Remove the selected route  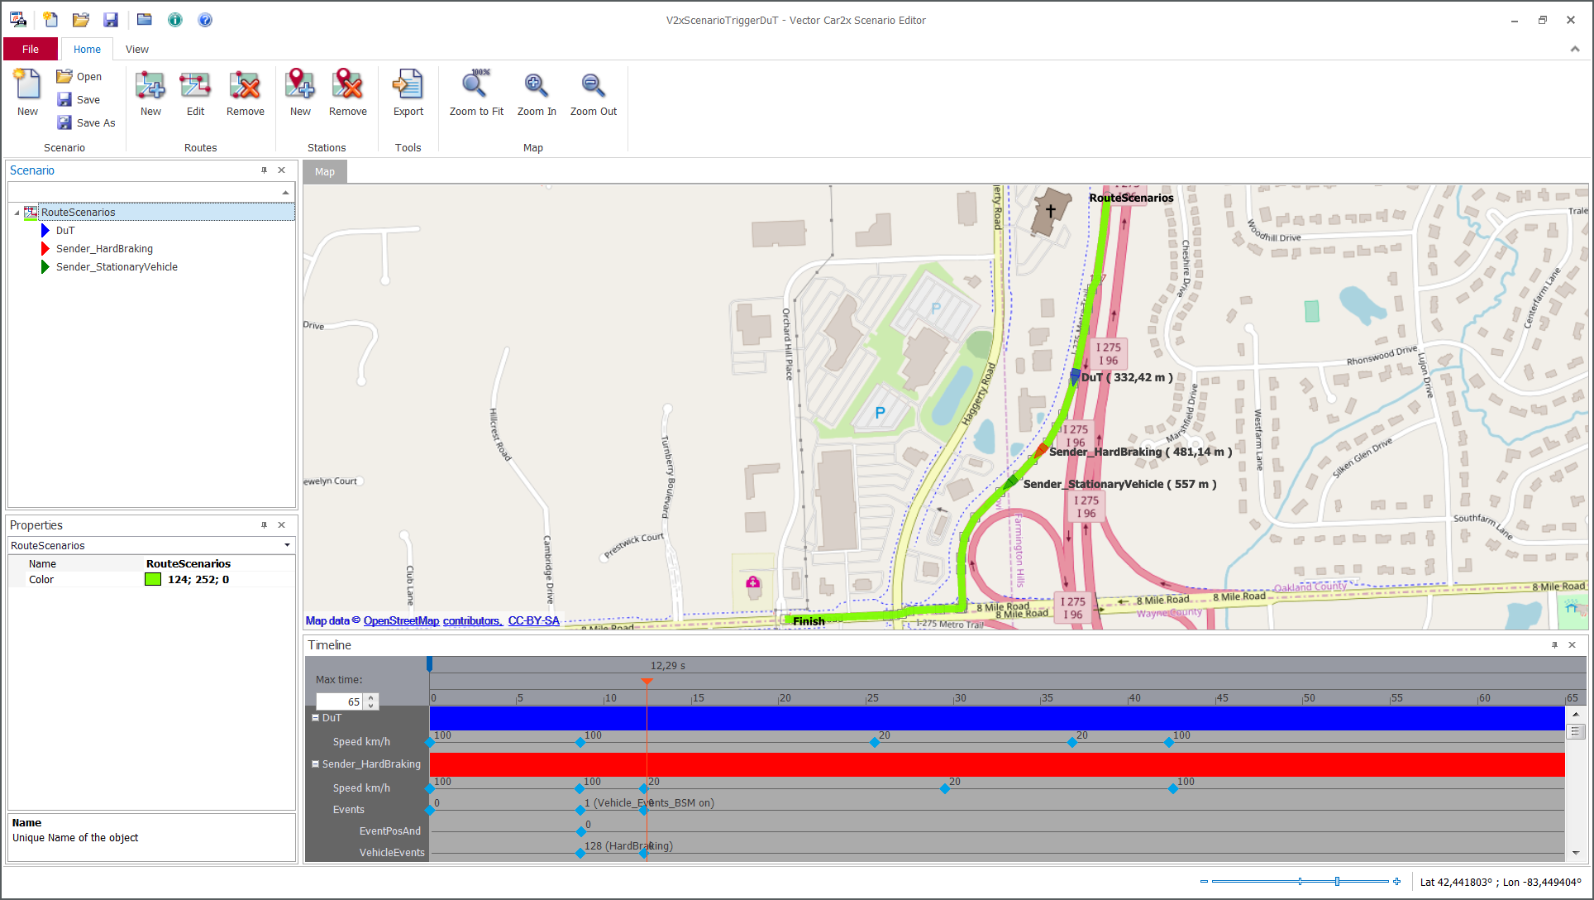[245, 92]
